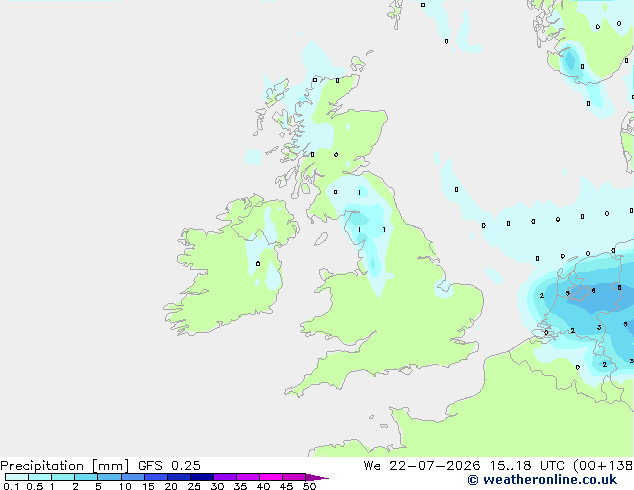Click the 10–15 mm legend color swatch
The image size is (634, 490).
[133, 477]
